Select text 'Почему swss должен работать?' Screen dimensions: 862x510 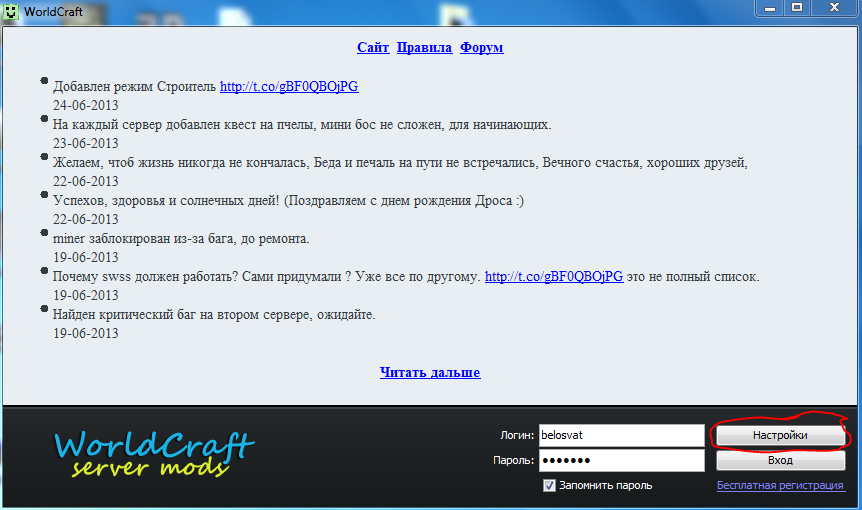pos(145,276)
